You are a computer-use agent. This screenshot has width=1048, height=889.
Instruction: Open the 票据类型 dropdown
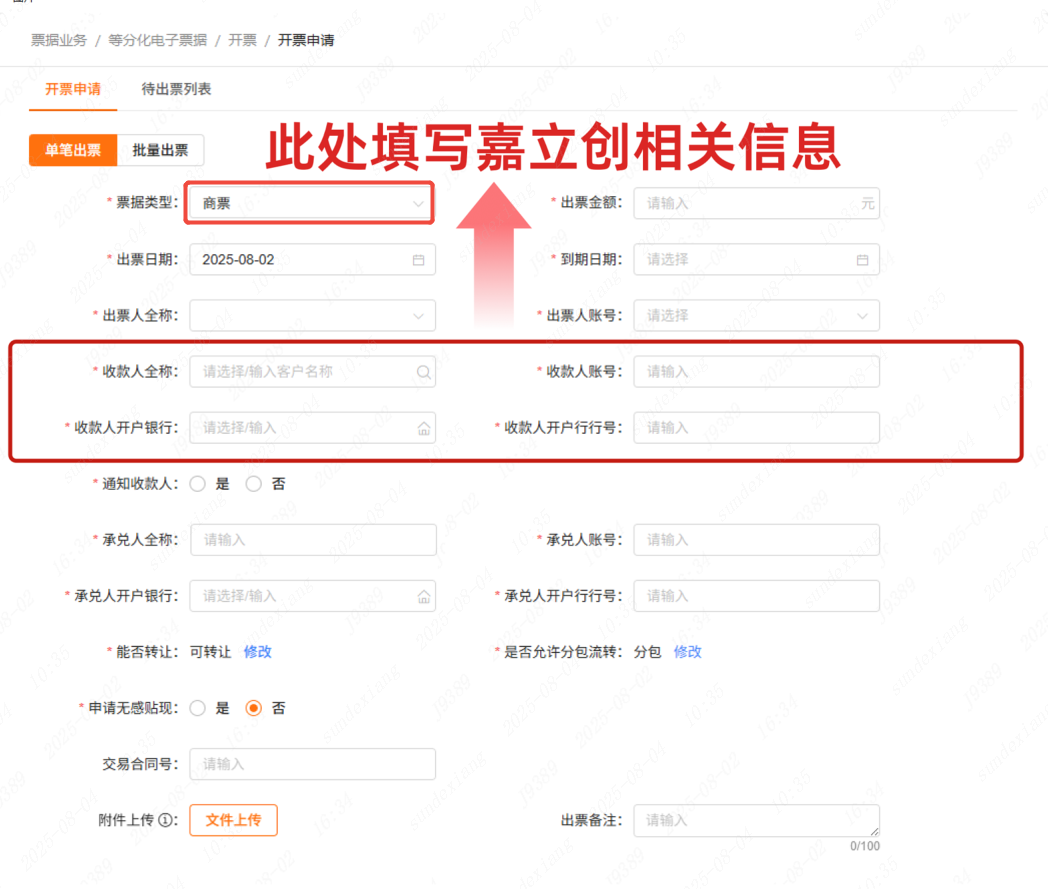[x=312, y=203]
